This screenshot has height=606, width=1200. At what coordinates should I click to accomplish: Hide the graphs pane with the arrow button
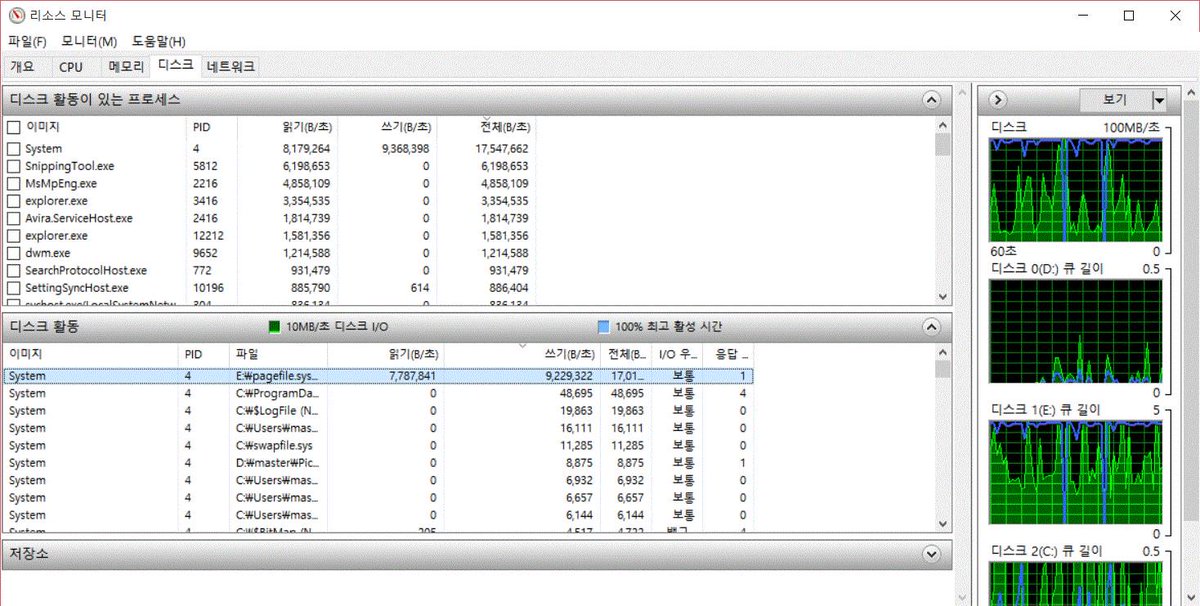pyautogui.click(x=997, y=100)
